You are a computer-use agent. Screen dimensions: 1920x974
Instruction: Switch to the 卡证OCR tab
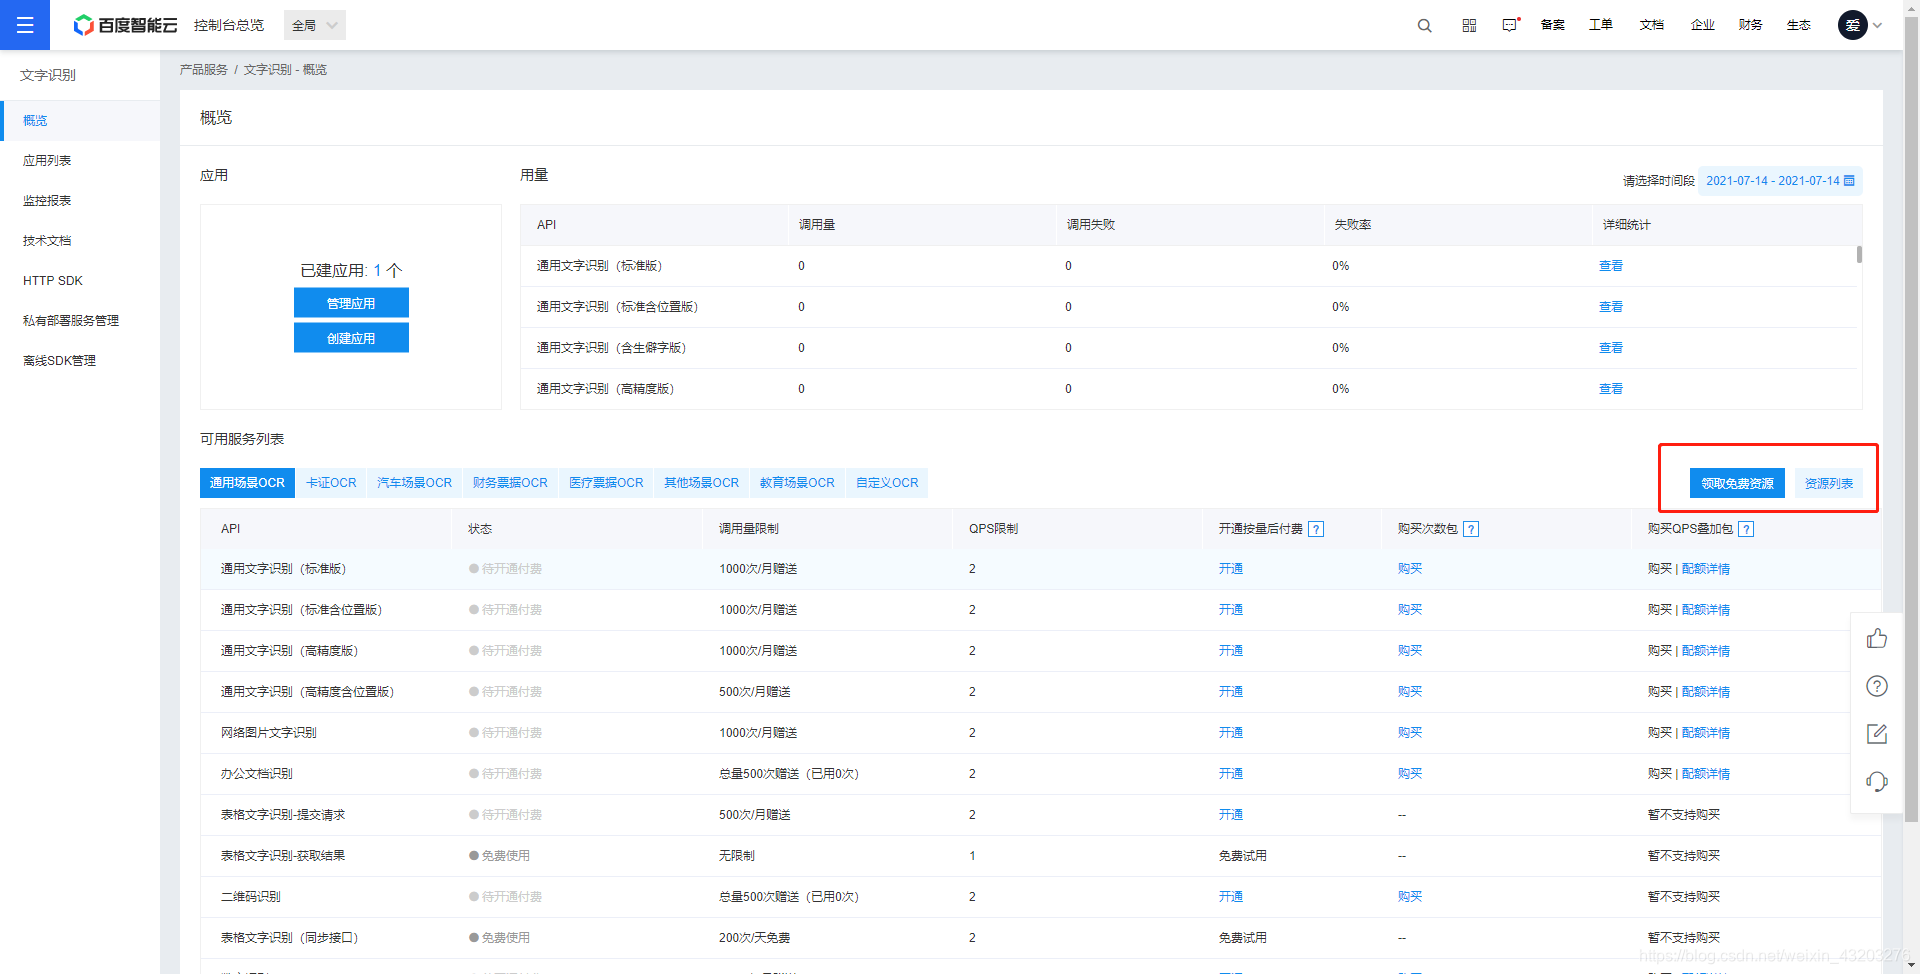coord(331,483)
